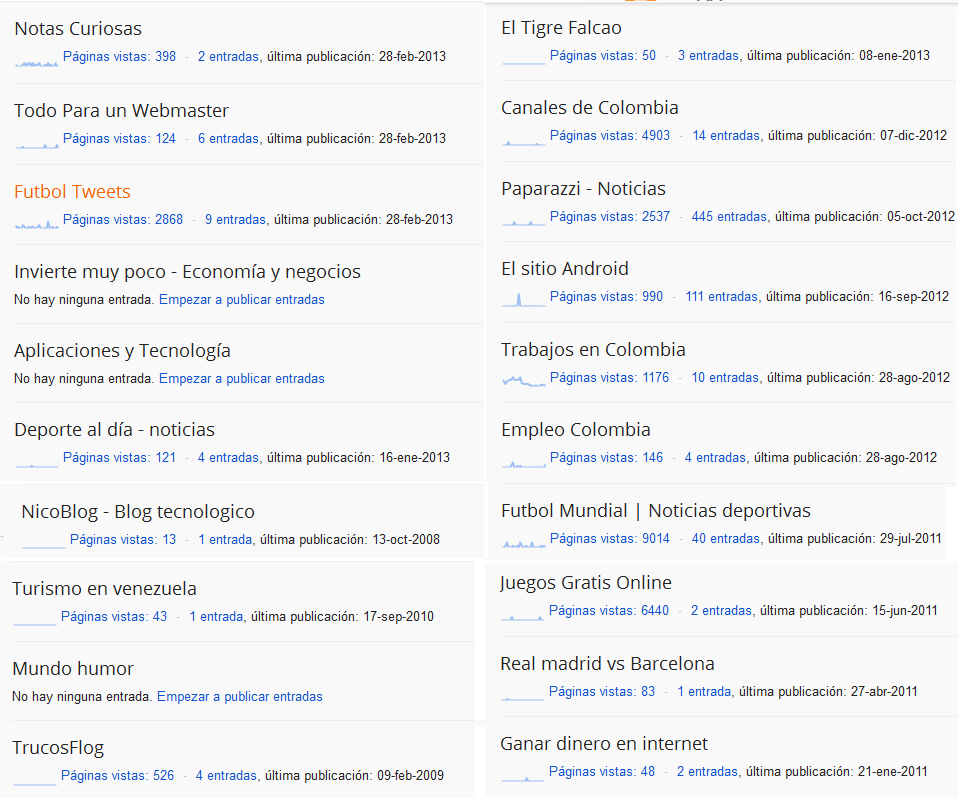Open Ganar dinero en internet blog
The height and width of the screenshot is (800, 958).
(604, 744)
